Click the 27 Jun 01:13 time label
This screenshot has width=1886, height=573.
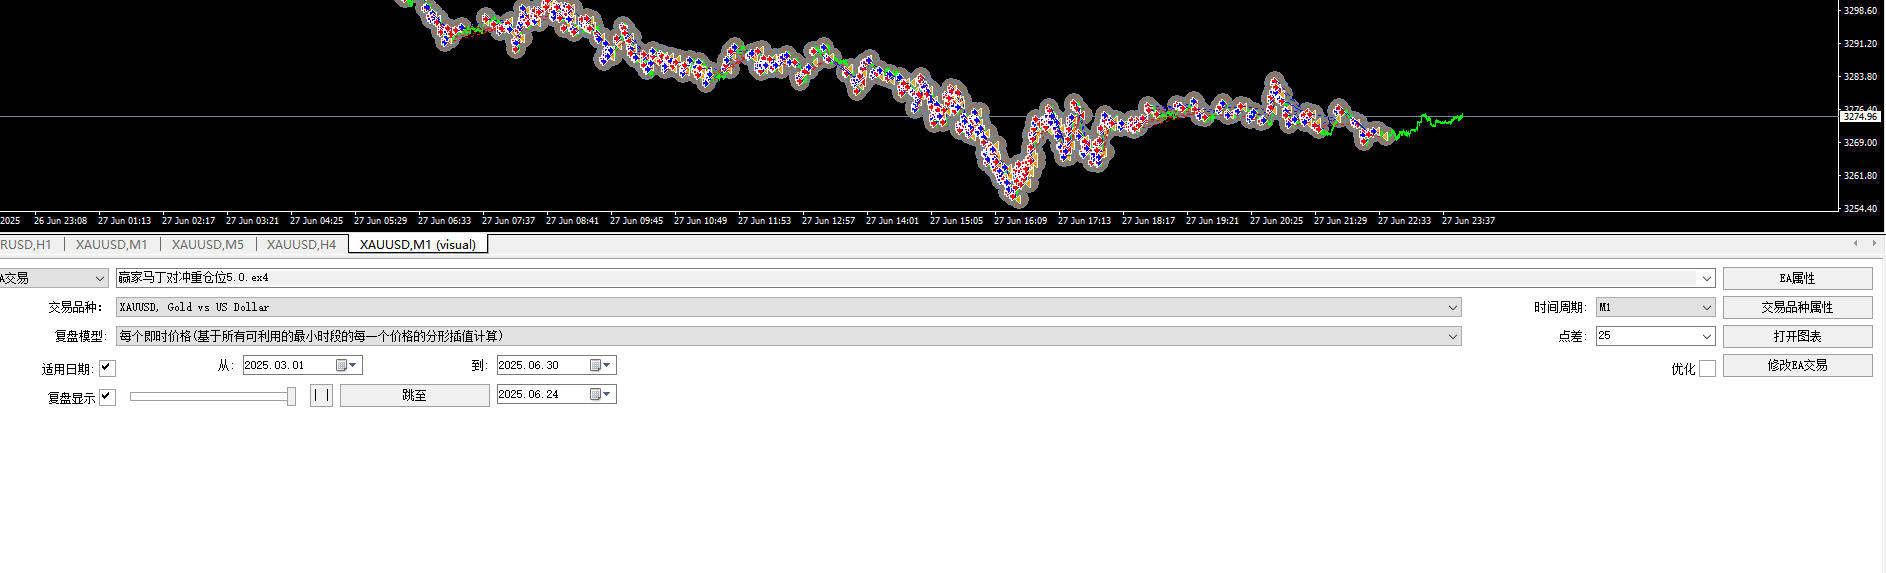pos(124,220)
